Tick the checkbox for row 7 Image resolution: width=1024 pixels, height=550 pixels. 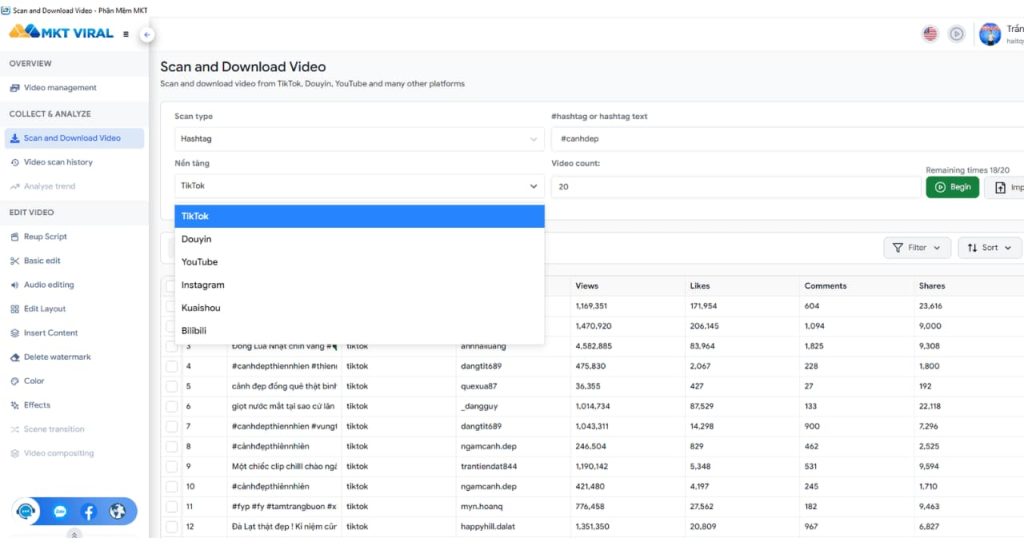pyautogui.click(x=171, y=427)
